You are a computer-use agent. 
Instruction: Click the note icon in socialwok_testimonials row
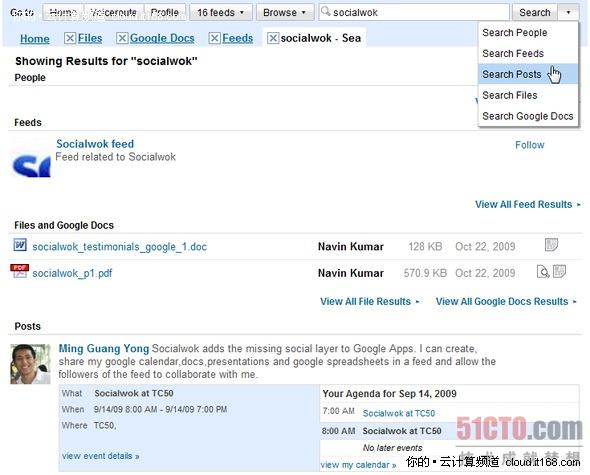tap(552, 245)
